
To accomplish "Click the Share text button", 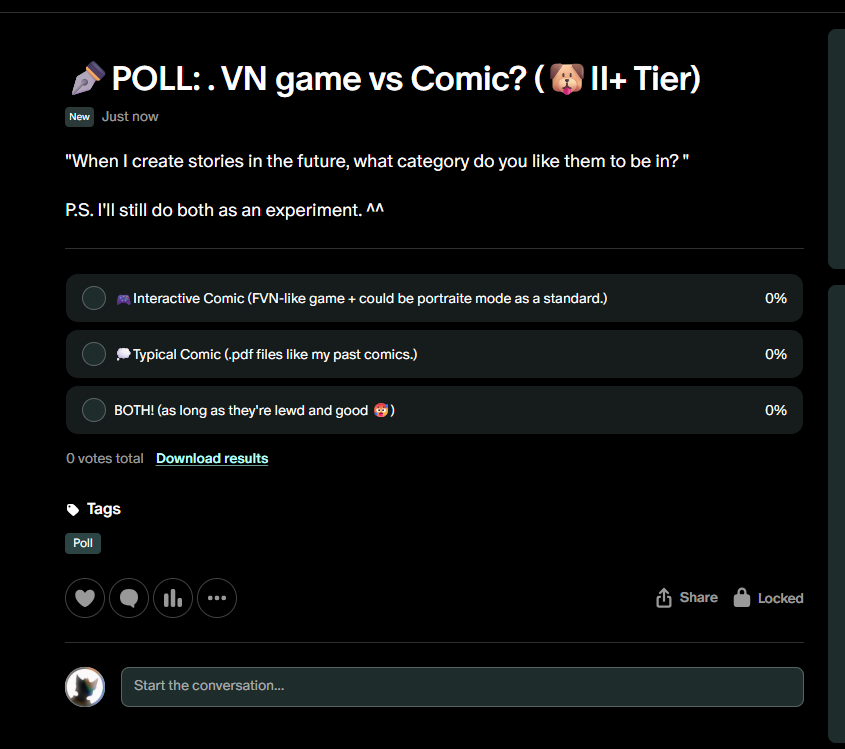I will pyautogui.click(x=698, y=598).
